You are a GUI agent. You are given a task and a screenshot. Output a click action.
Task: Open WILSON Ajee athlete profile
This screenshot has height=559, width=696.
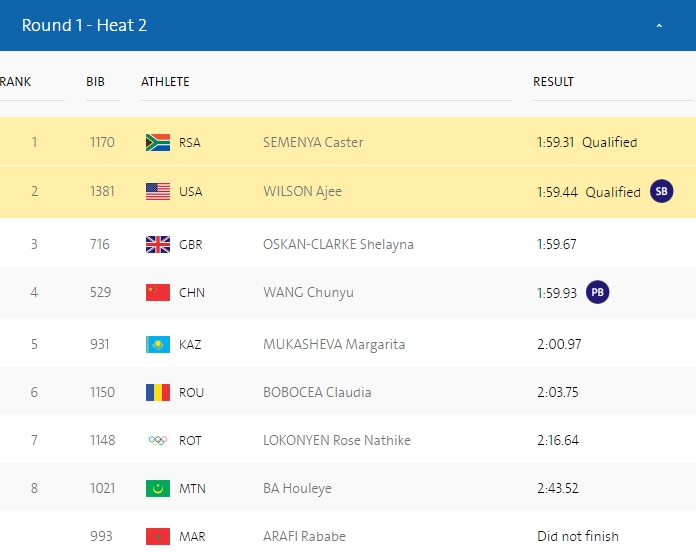[x=302, y=192]
